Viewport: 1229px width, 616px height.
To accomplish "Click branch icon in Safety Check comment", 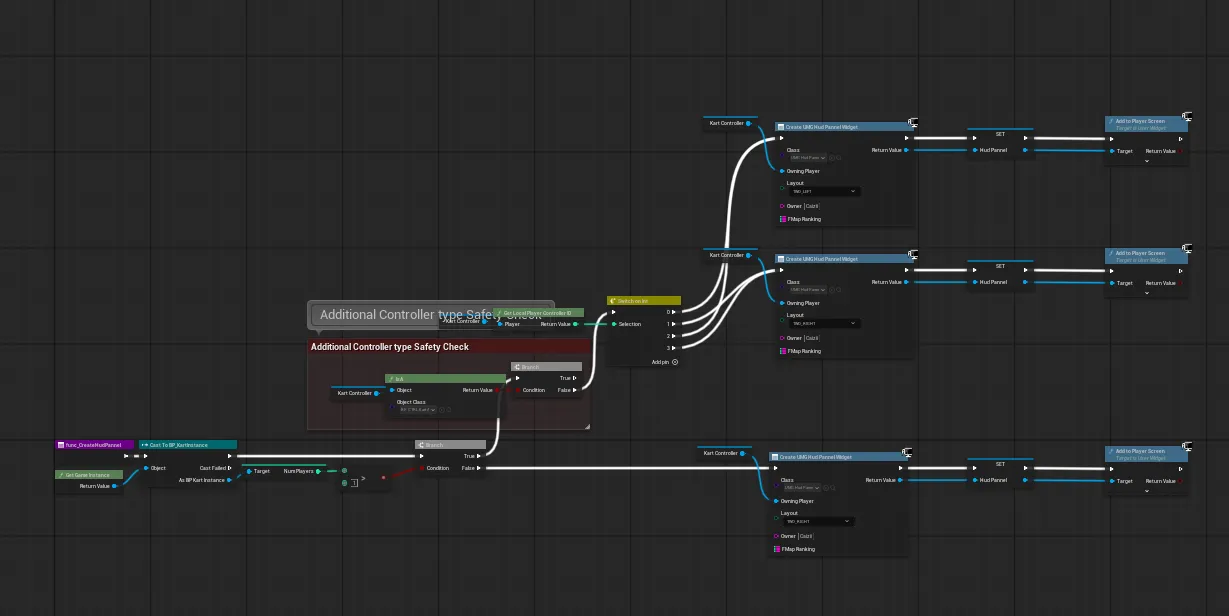I will click(x=516, y=367).
